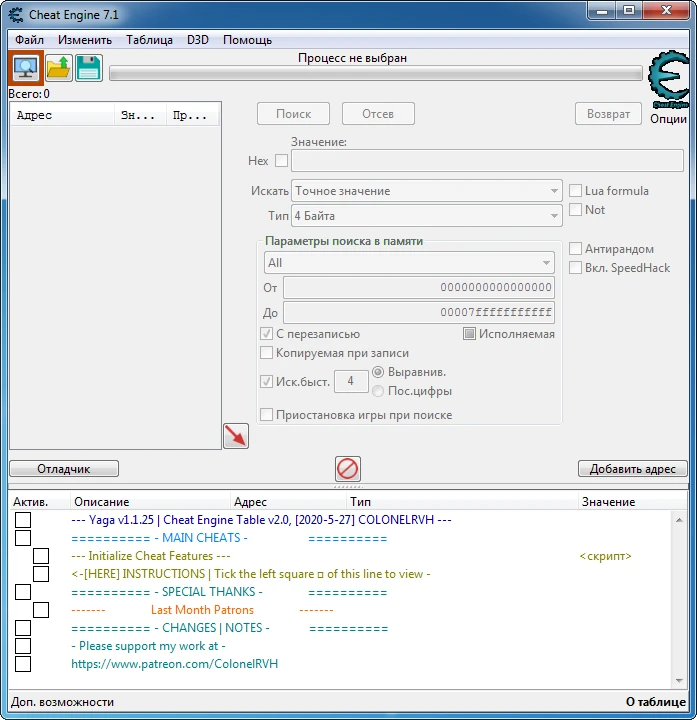697x720 pixels.
Task: Select the Выравнив. radio button
Action: (x=378, y=372)
